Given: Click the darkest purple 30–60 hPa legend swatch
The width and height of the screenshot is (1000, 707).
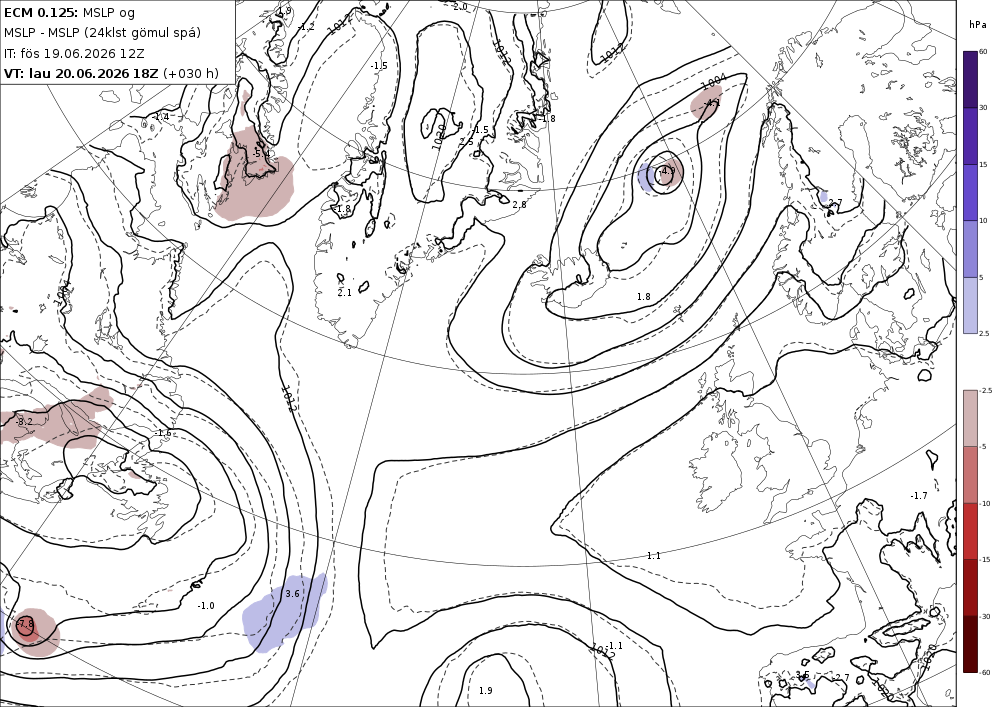Looking at the screenshot, I should click(x=970, y=79).
